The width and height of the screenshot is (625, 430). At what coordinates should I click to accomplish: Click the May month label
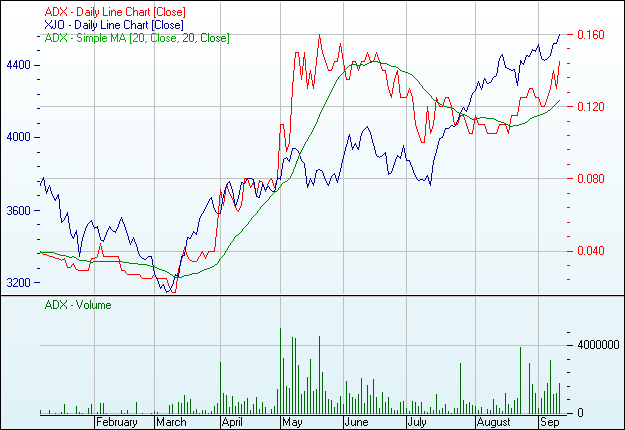[292, 422]
